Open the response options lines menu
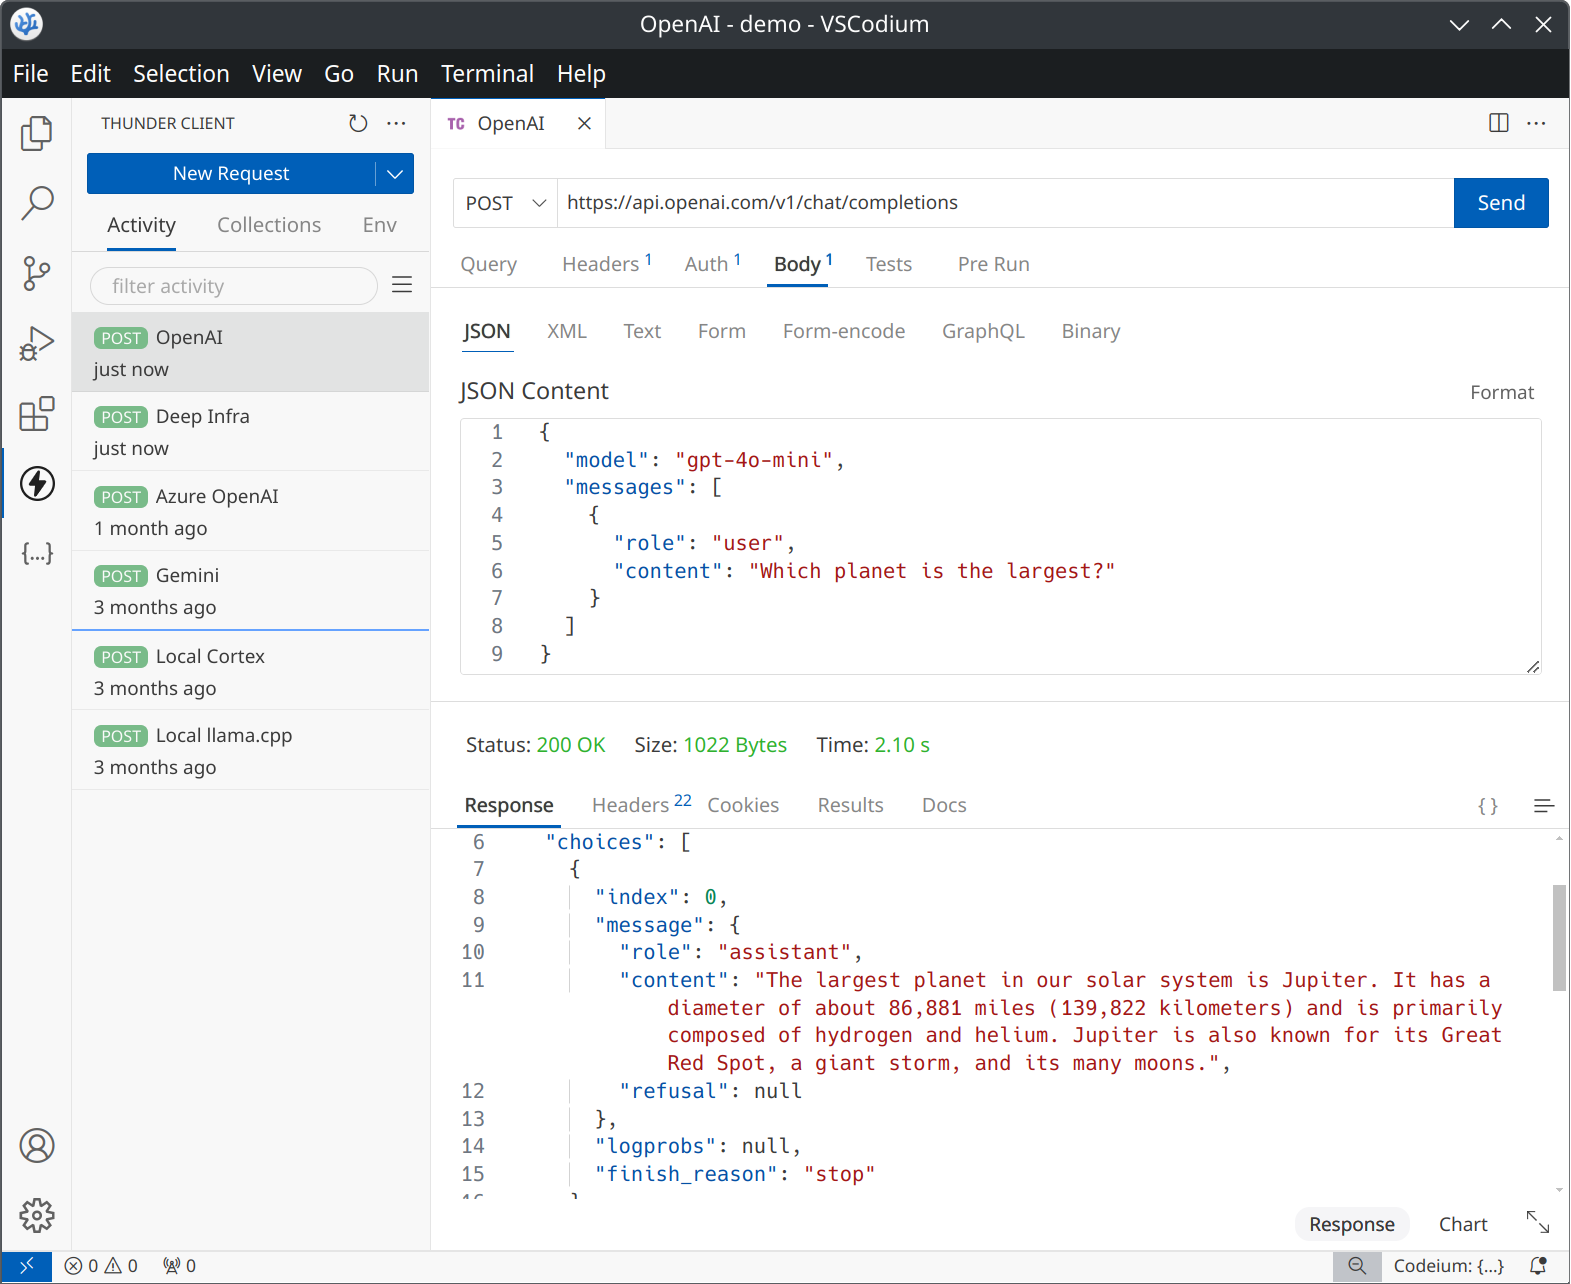This screenshot has width=1571, height=1284. coord(1544,806)
